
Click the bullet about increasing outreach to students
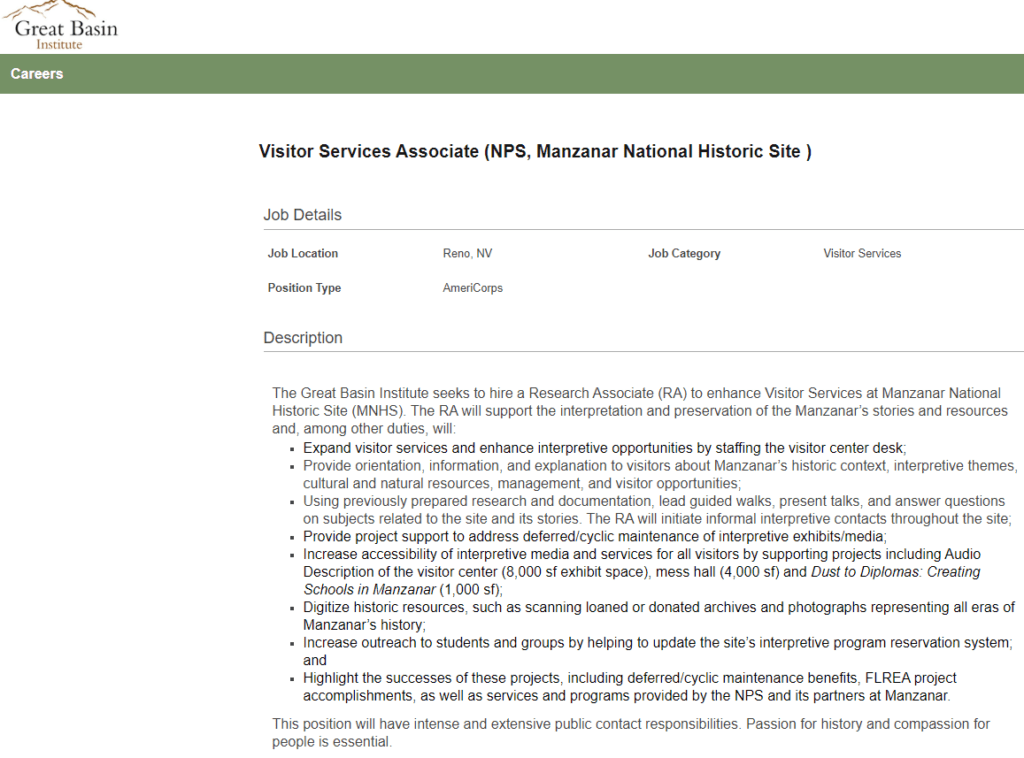[658, 651]
